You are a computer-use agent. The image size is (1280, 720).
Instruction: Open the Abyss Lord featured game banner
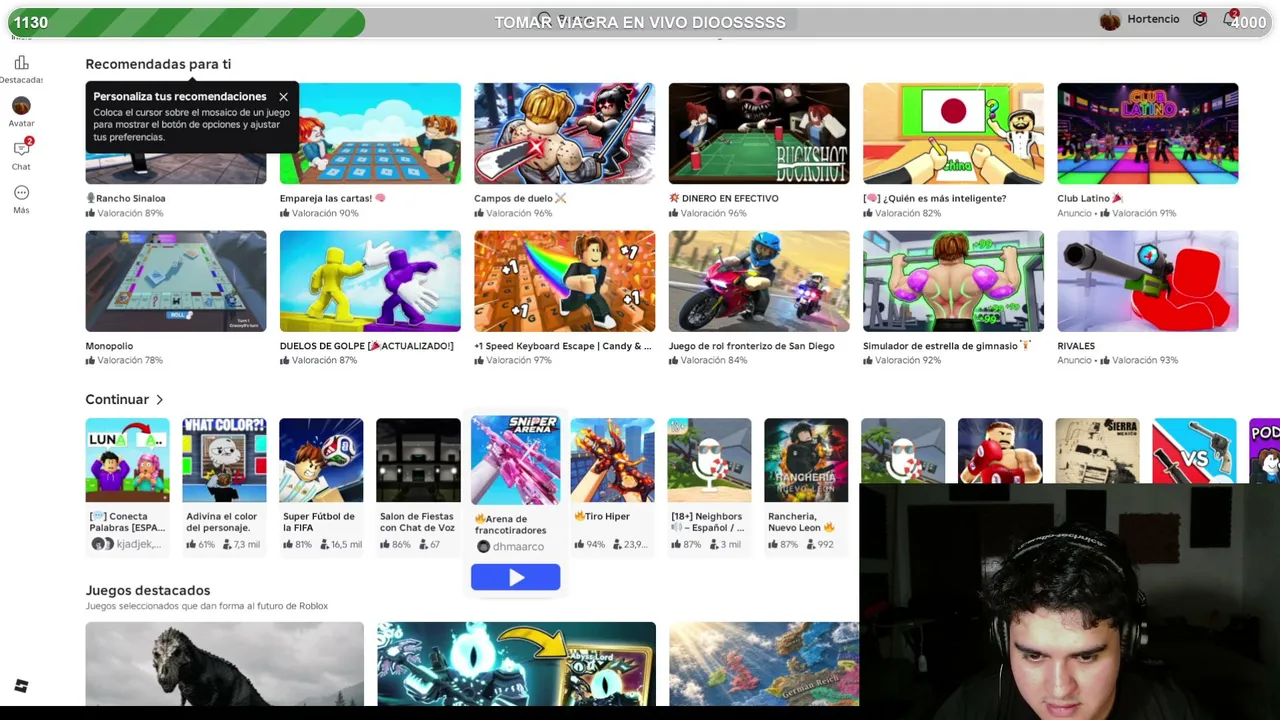click(x=516, y=664)
